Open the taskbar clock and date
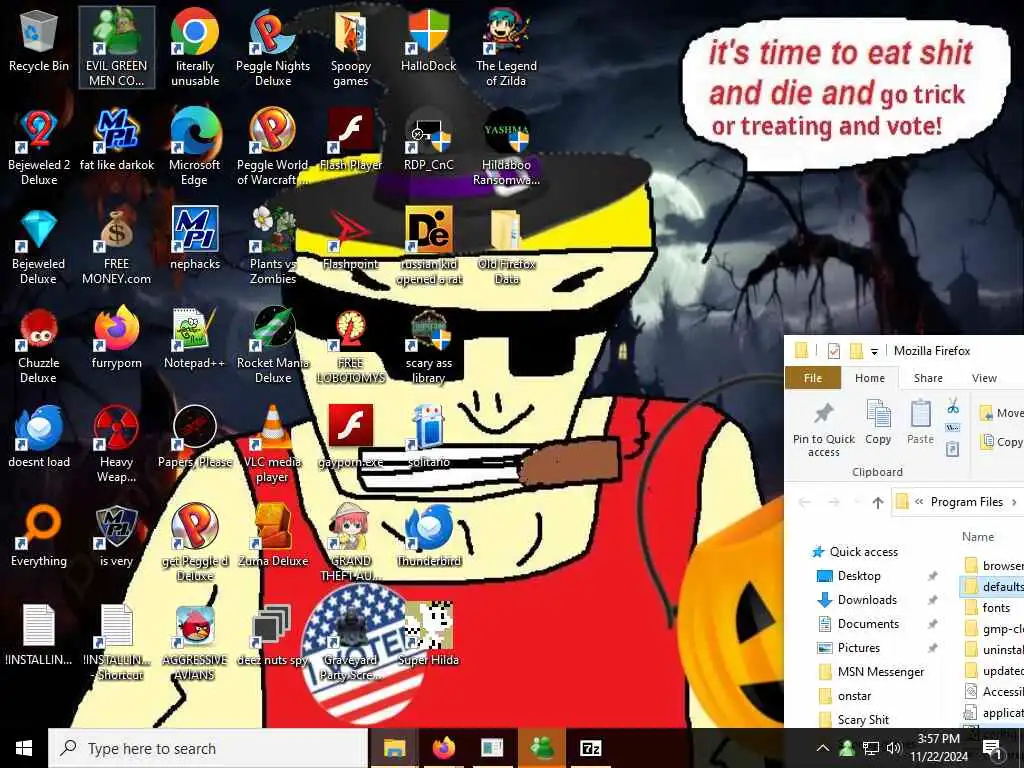 [939, 748]
